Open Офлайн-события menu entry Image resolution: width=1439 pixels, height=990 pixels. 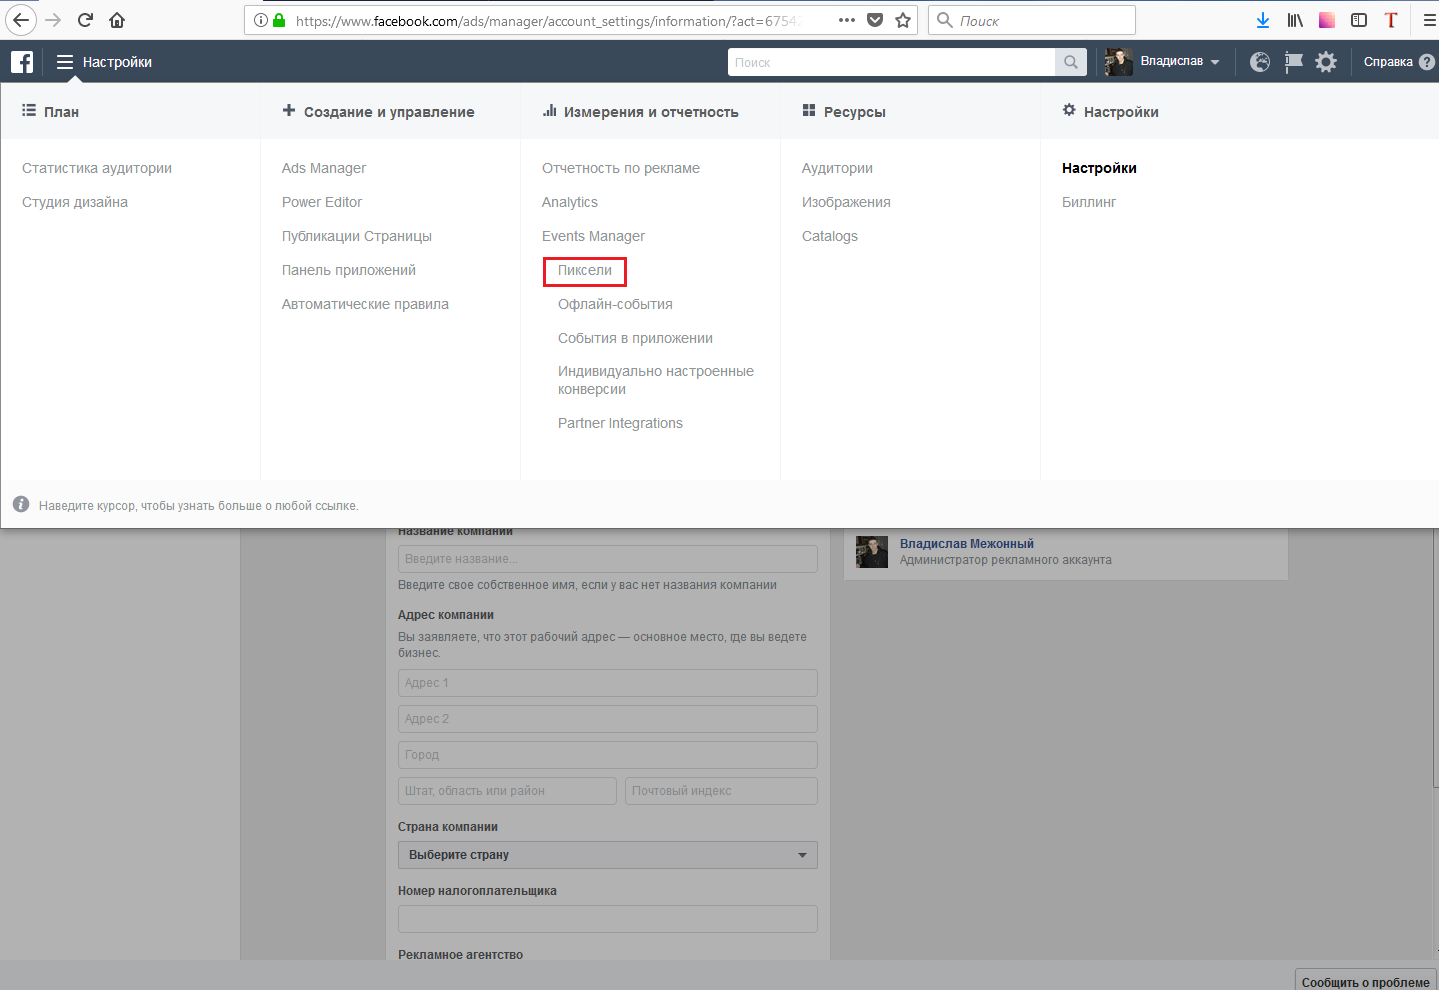coord(615,304)
